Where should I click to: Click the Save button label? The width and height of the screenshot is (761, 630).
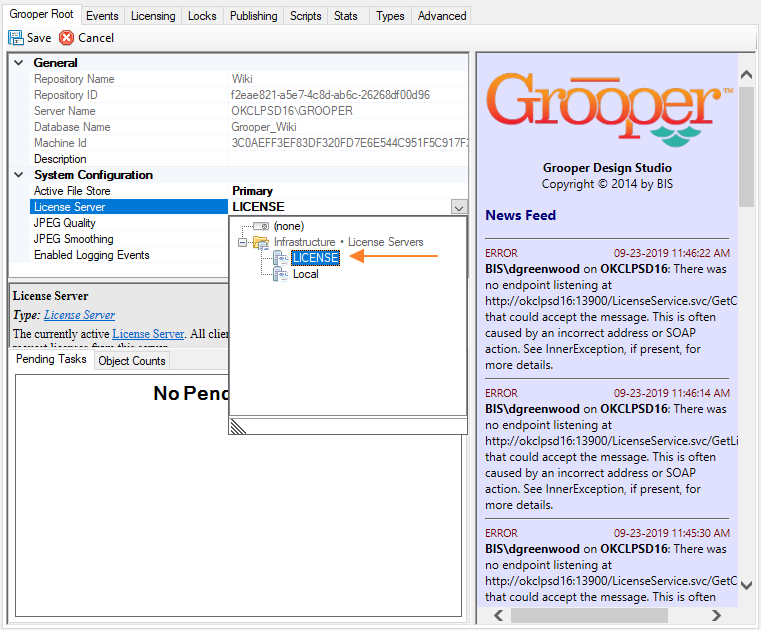(39, 38)
